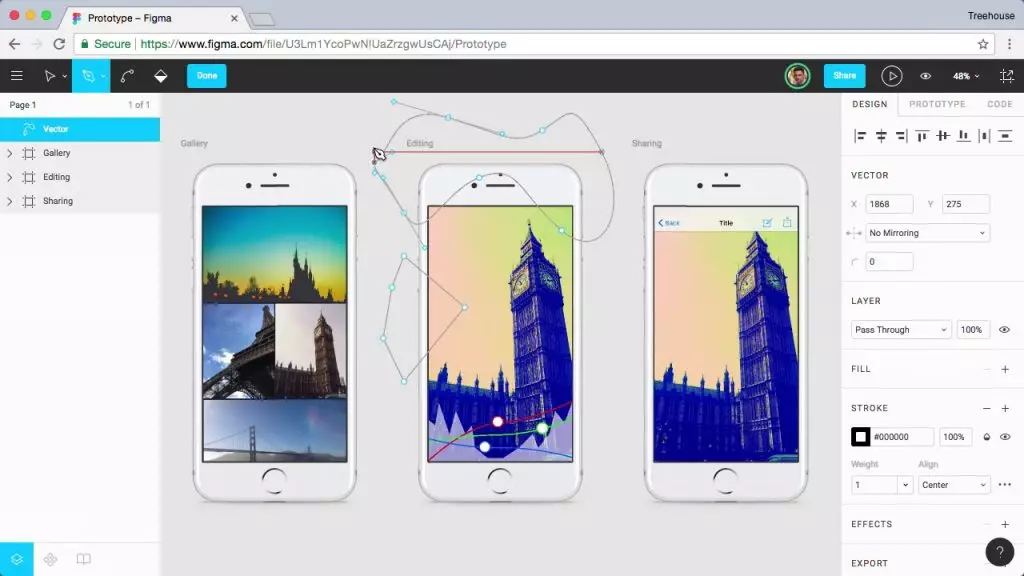This screenshot has width=1024, height=576.
Task: Click the black stroke color swatch
Action: click(x=860, y=437)
